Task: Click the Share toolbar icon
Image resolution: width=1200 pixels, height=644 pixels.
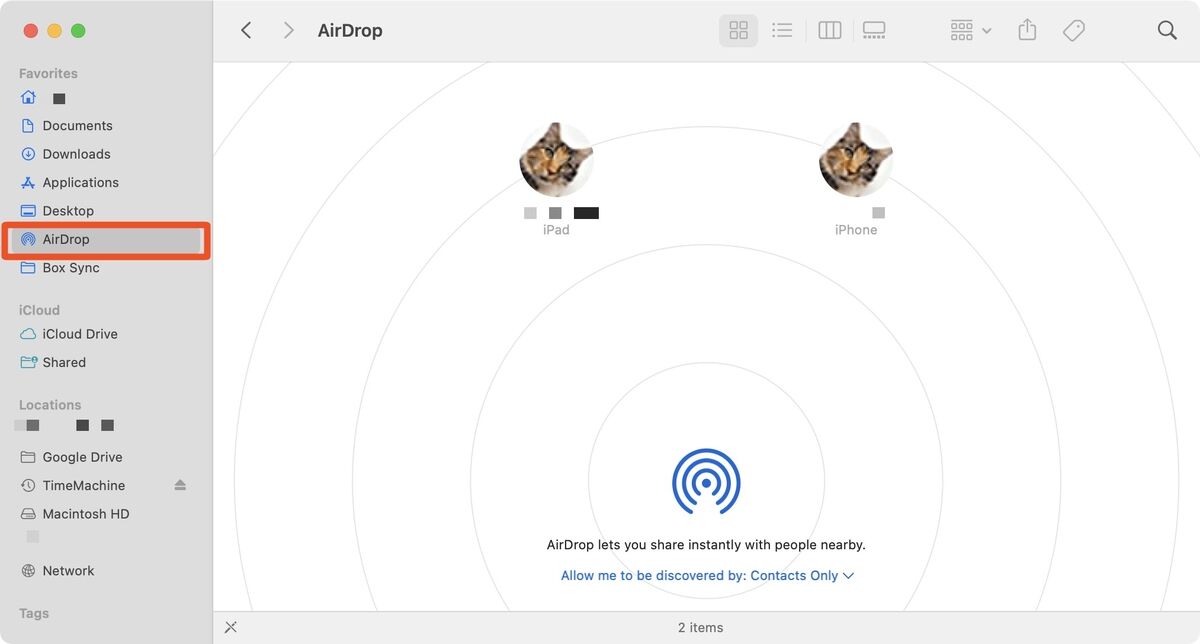Action: pyautogui.click(x=1027, y=30)
